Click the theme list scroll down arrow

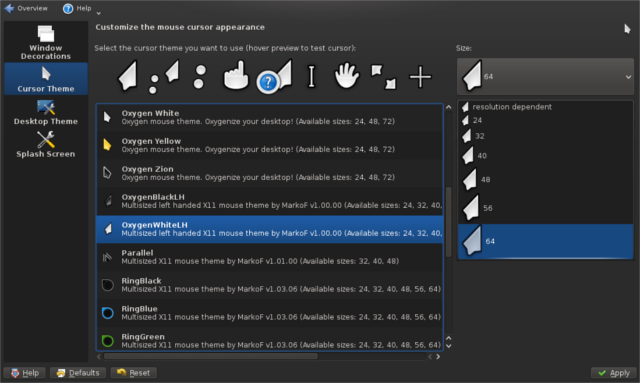point(449,346)
